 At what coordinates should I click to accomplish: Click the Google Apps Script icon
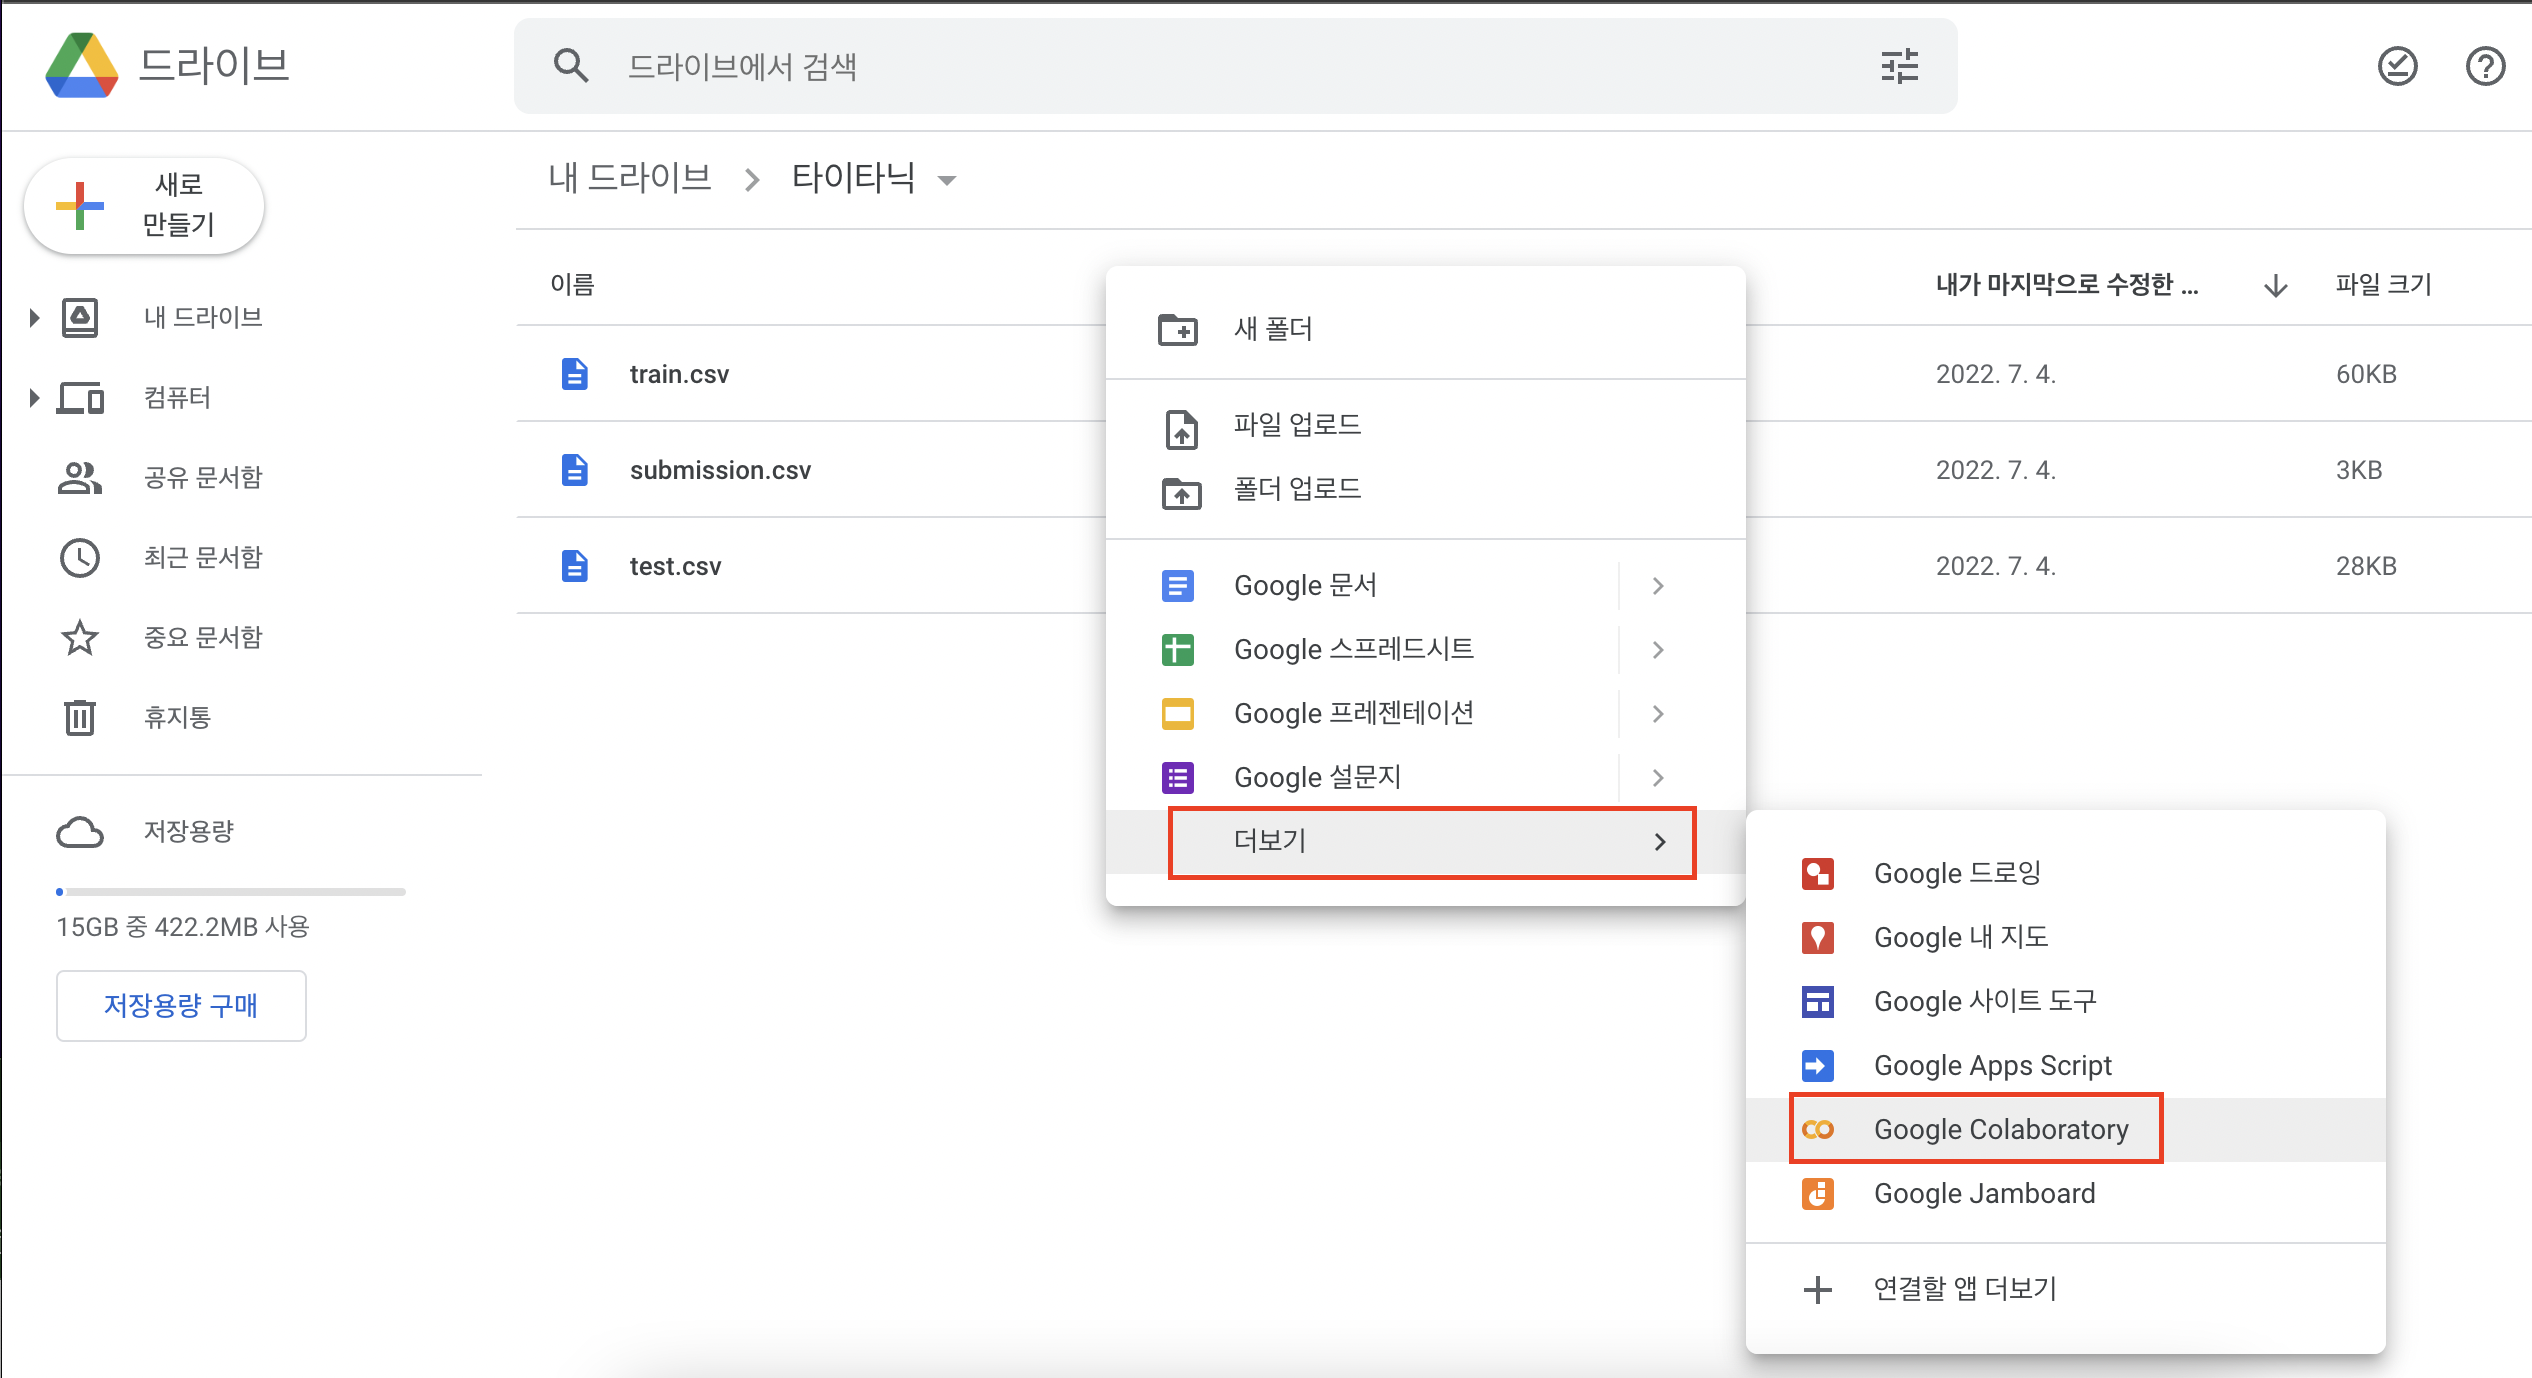tap(1817, 1065)
